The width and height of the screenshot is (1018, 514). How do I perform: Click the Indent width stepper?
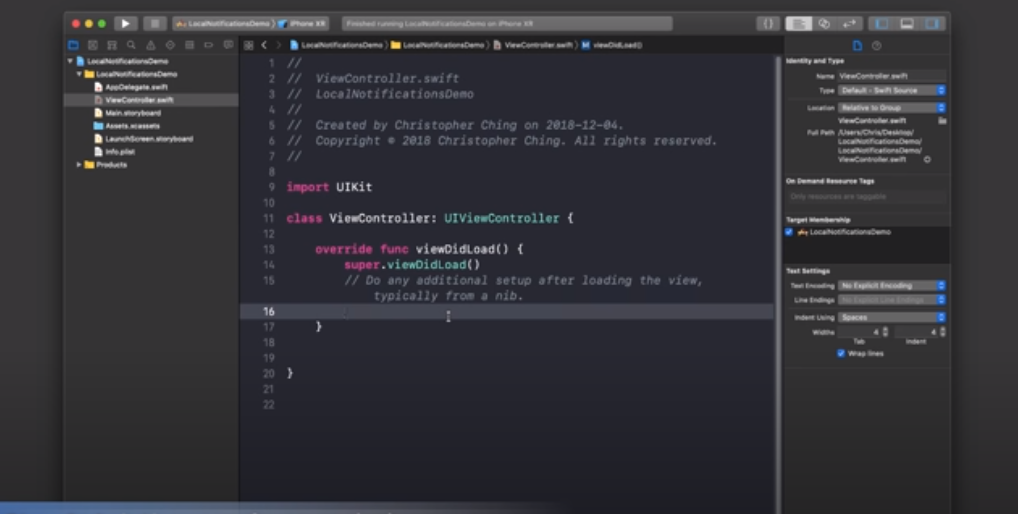tap(943, 332)
